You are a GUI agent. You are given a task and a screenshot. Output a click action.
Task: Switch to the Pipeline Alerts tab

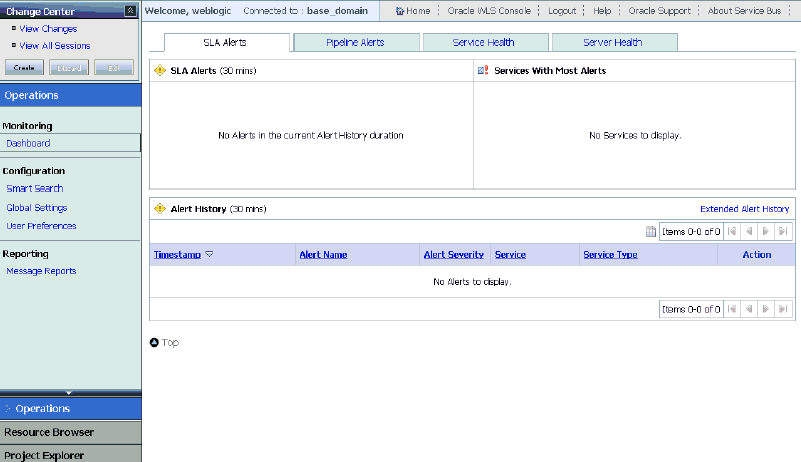pyautogui.click(x=357, y=42)
